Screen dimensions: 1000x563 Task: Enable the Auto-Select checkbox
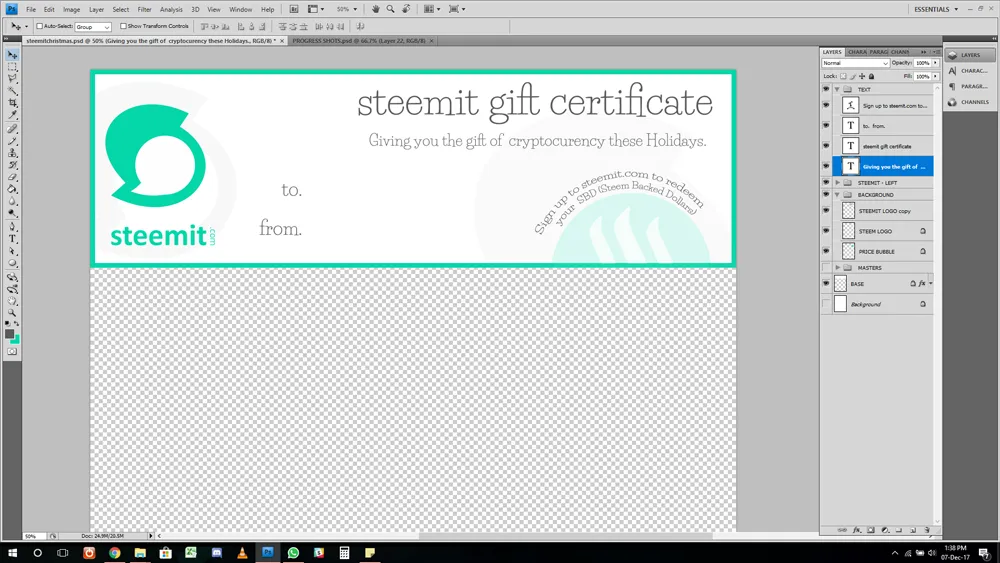40,26
